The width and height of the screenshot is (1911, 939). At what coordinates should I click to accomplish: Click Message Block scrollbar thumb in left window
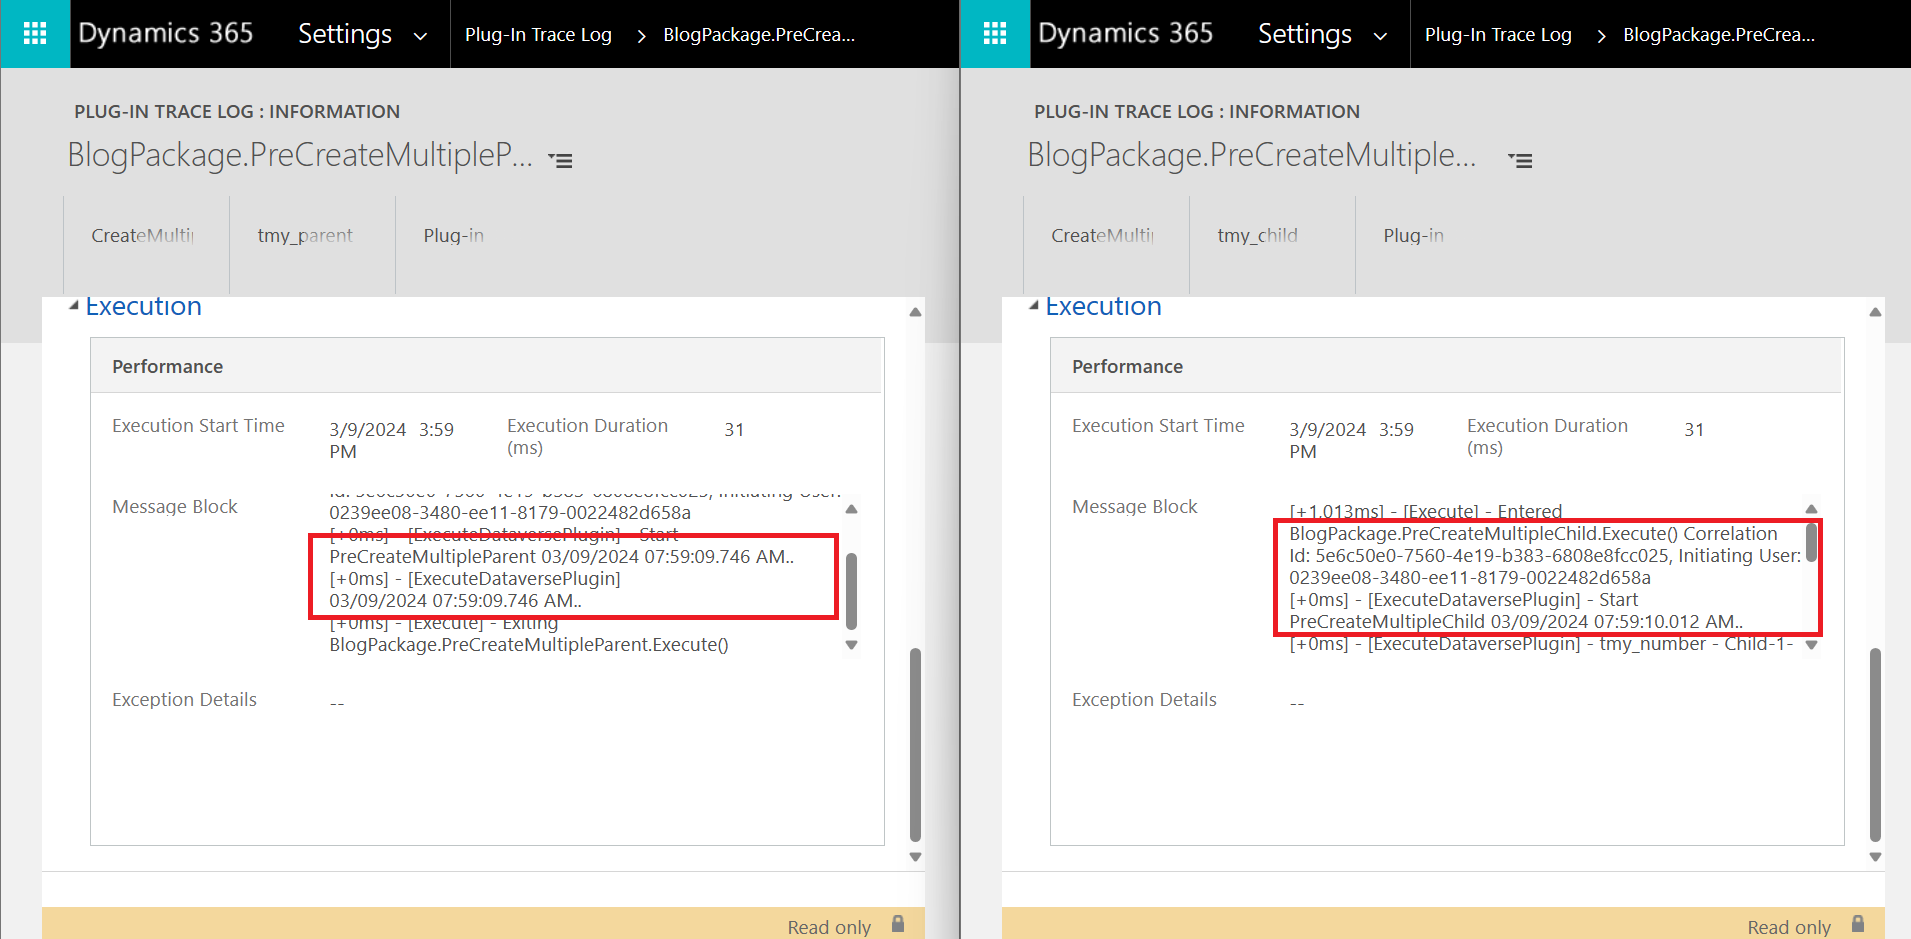[x=852, y=590]
